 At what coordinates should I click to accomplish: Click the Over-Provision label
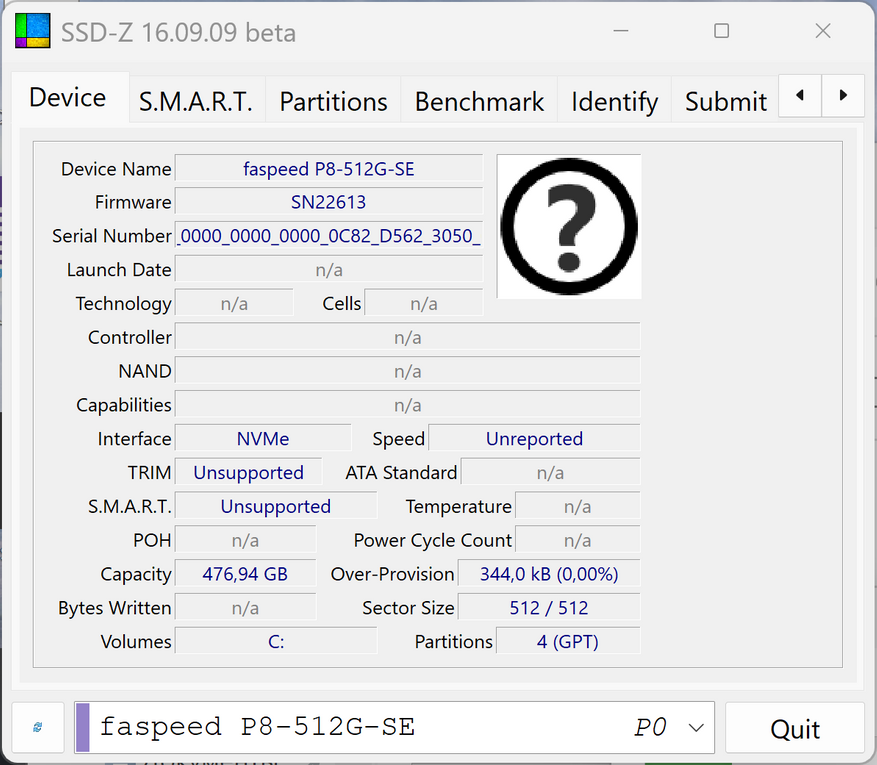click(392, 574)
